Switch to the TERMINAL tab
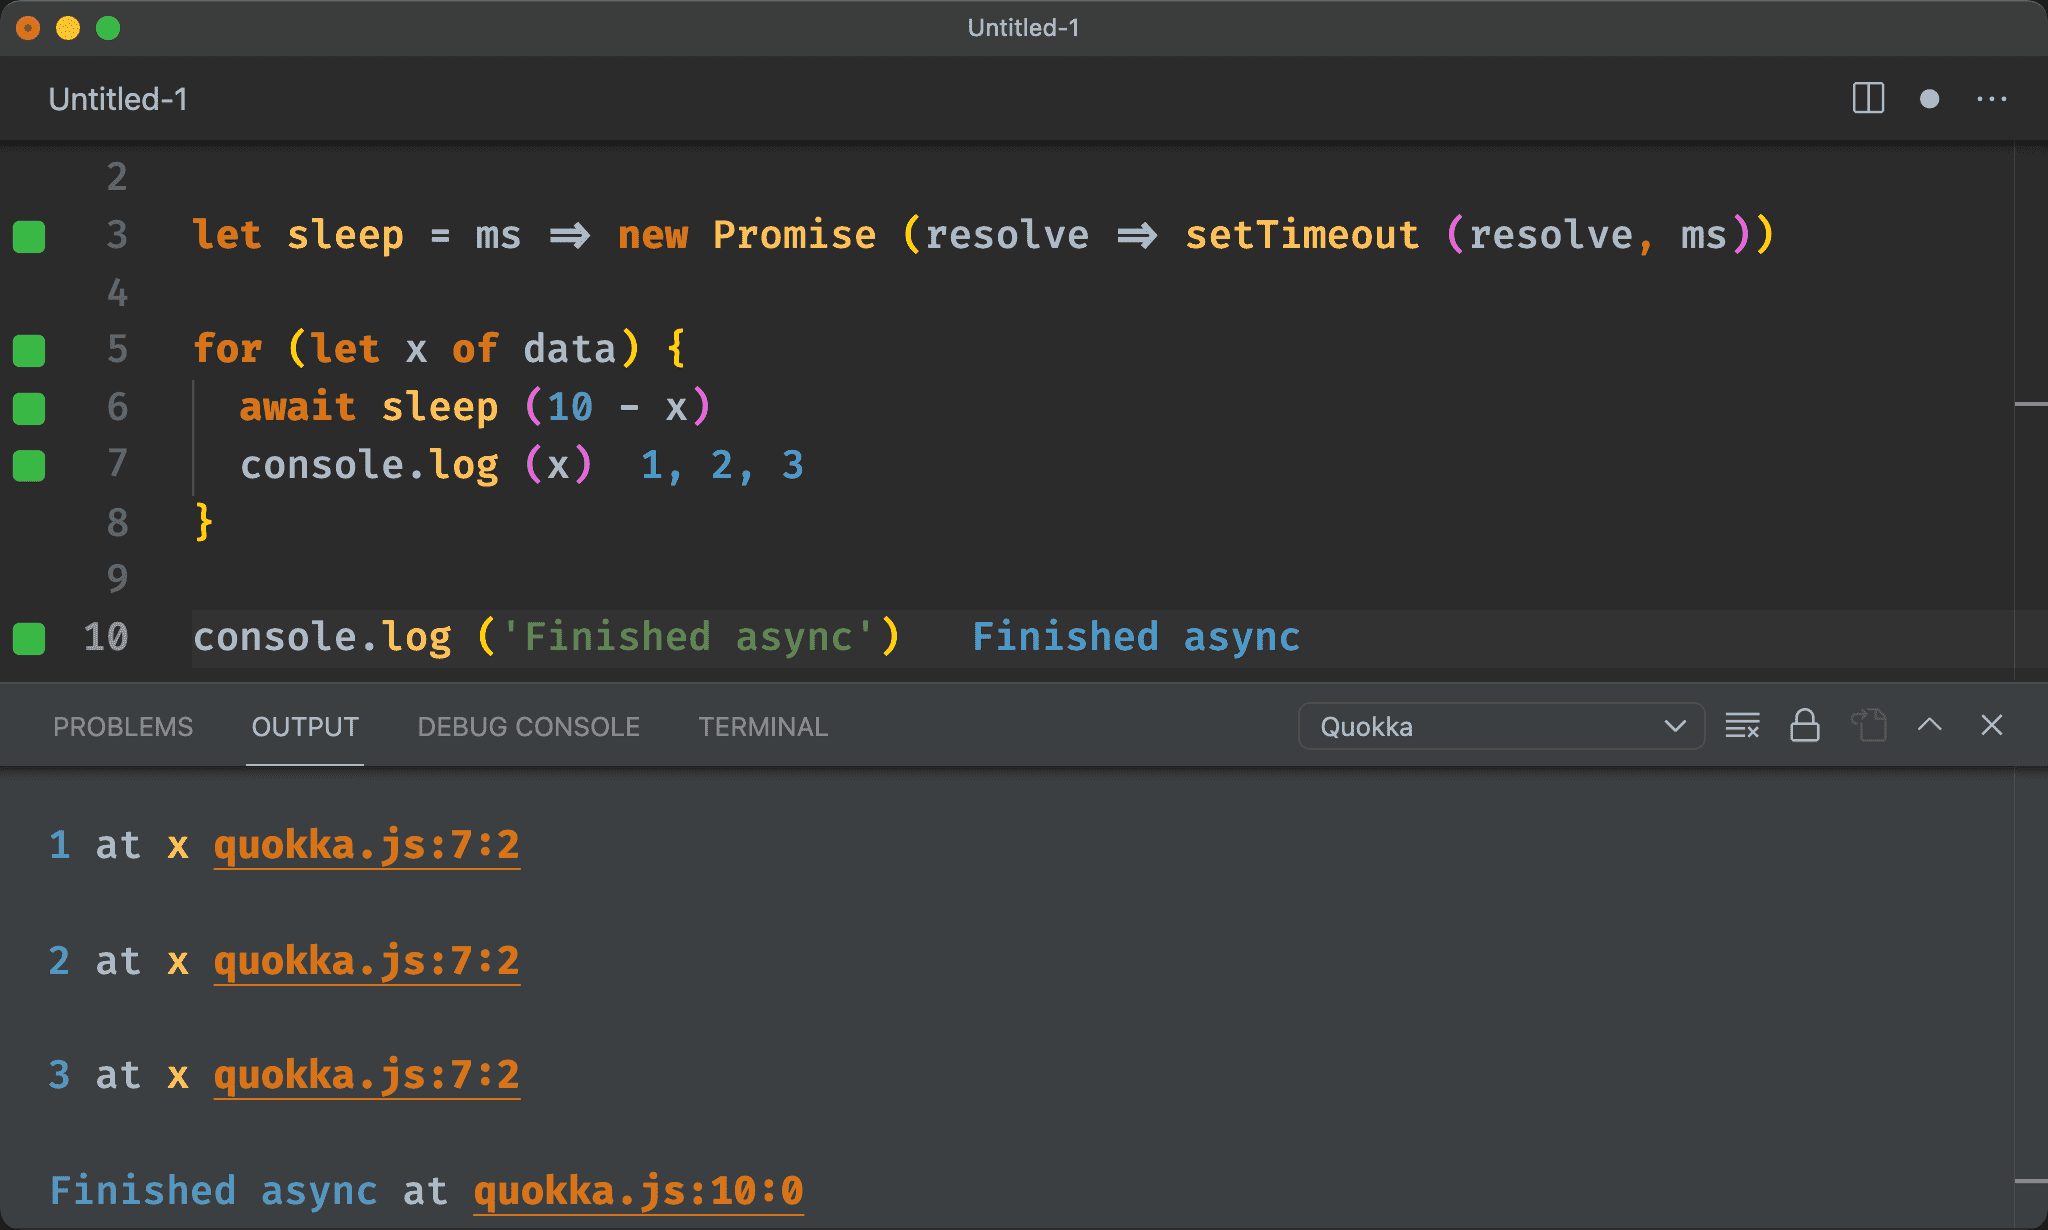Viewport: 2048px width, 1230px height. coord(763,727)
